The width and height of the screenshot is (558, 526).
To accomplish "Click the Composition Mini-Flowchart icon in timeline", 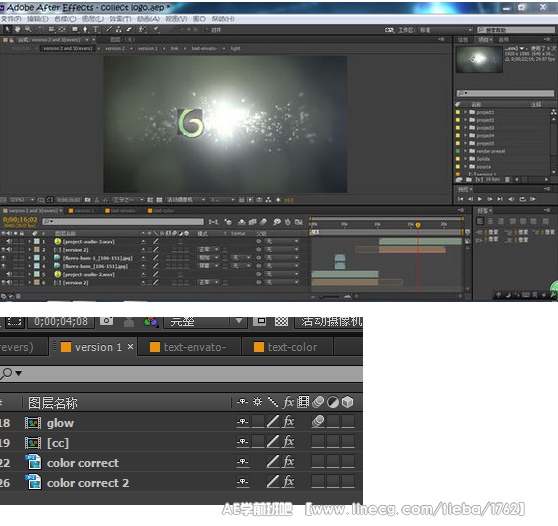I will (213, 222).
